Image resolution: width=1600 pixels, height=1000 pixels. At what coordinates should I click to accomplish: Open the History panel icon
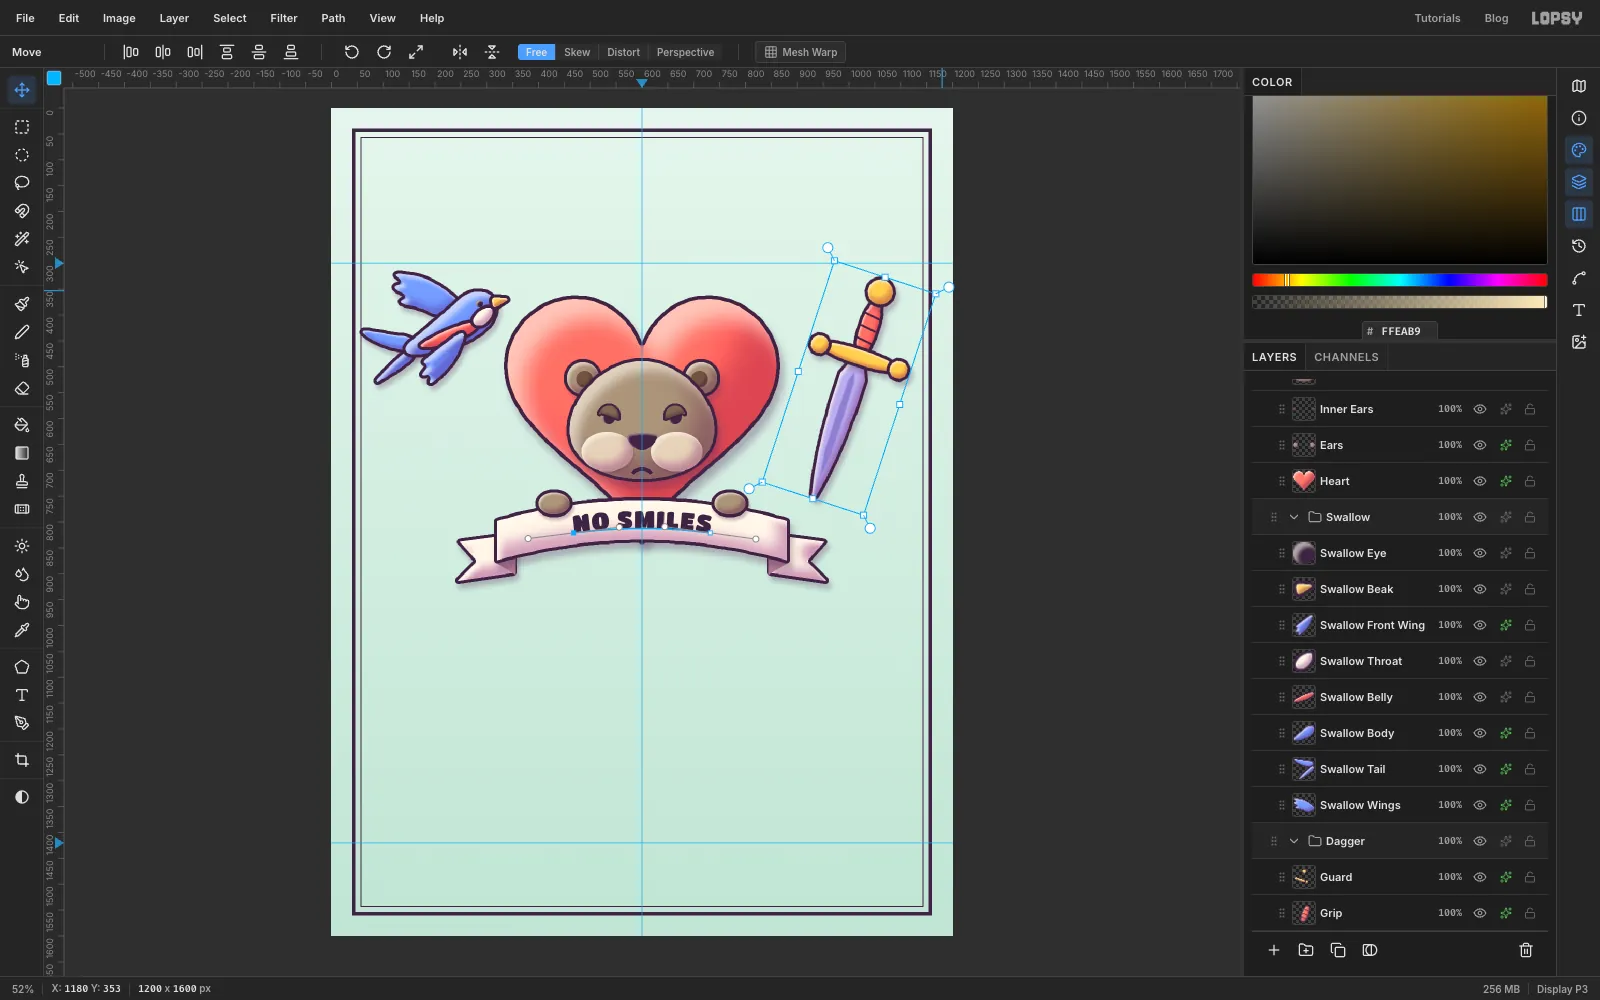(1579, 246)
